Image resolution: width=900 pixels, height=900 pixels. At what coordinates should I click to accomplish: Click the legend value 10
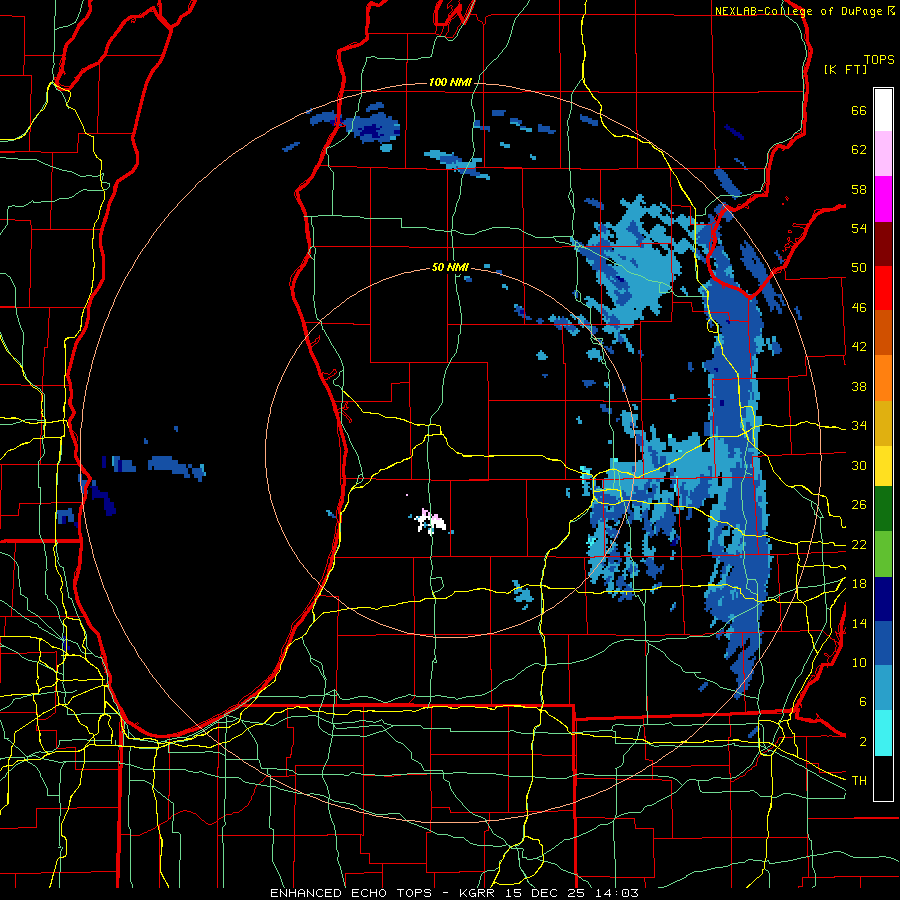(x=859, y=662)
